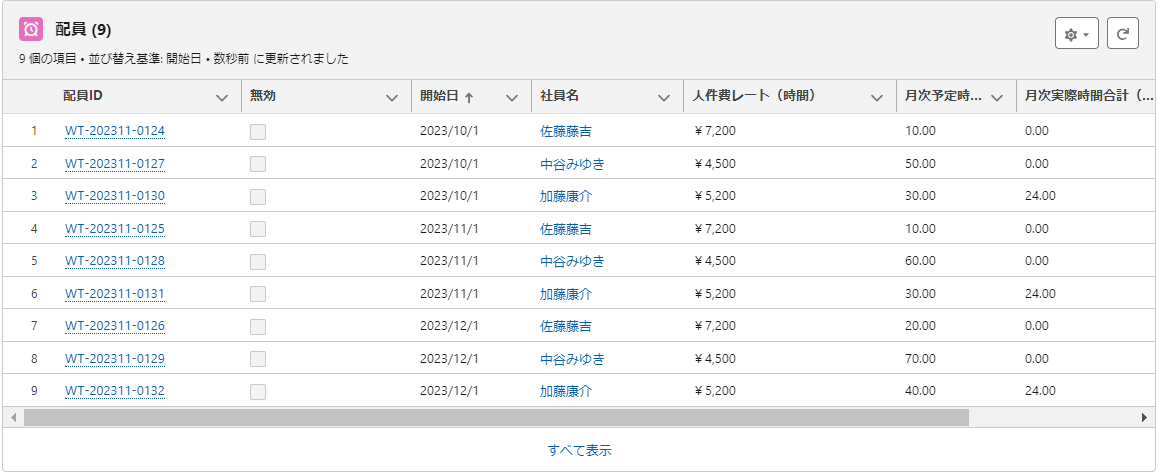The width and height of the screenshot is (1158, 475).
Task: Open record WT-202311-0130 link
Action: (115, 197)
